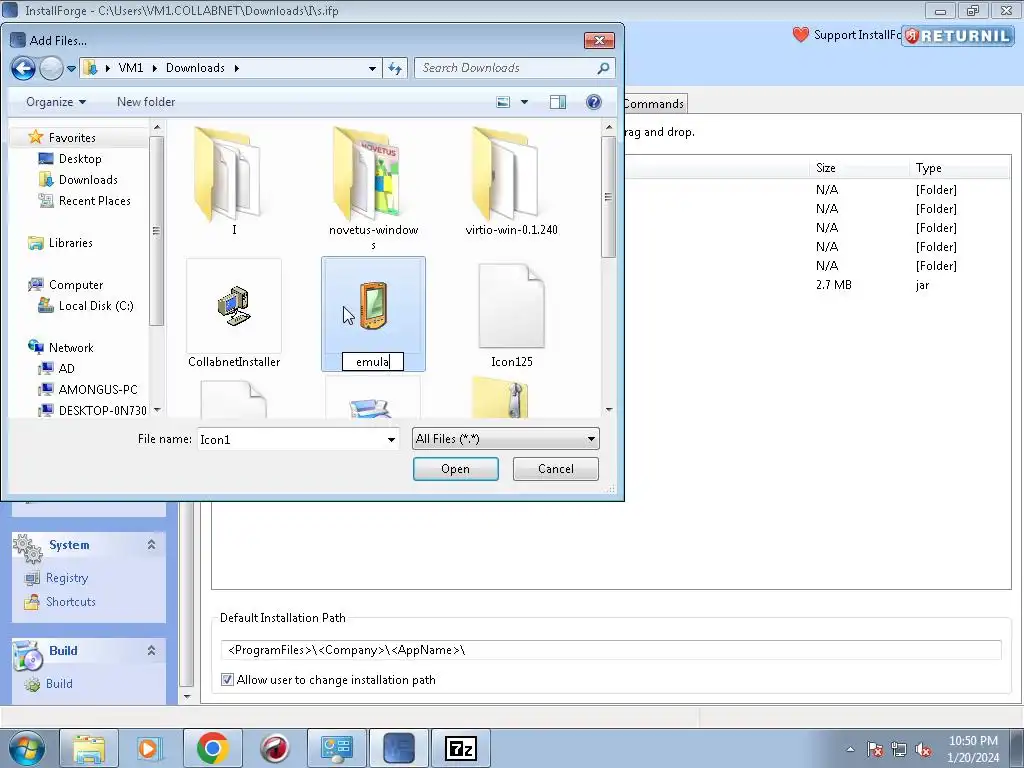This screenshot has height=768, width=1024.
Task: Select Computer in the navigation pane
Action: click(76, 285)
